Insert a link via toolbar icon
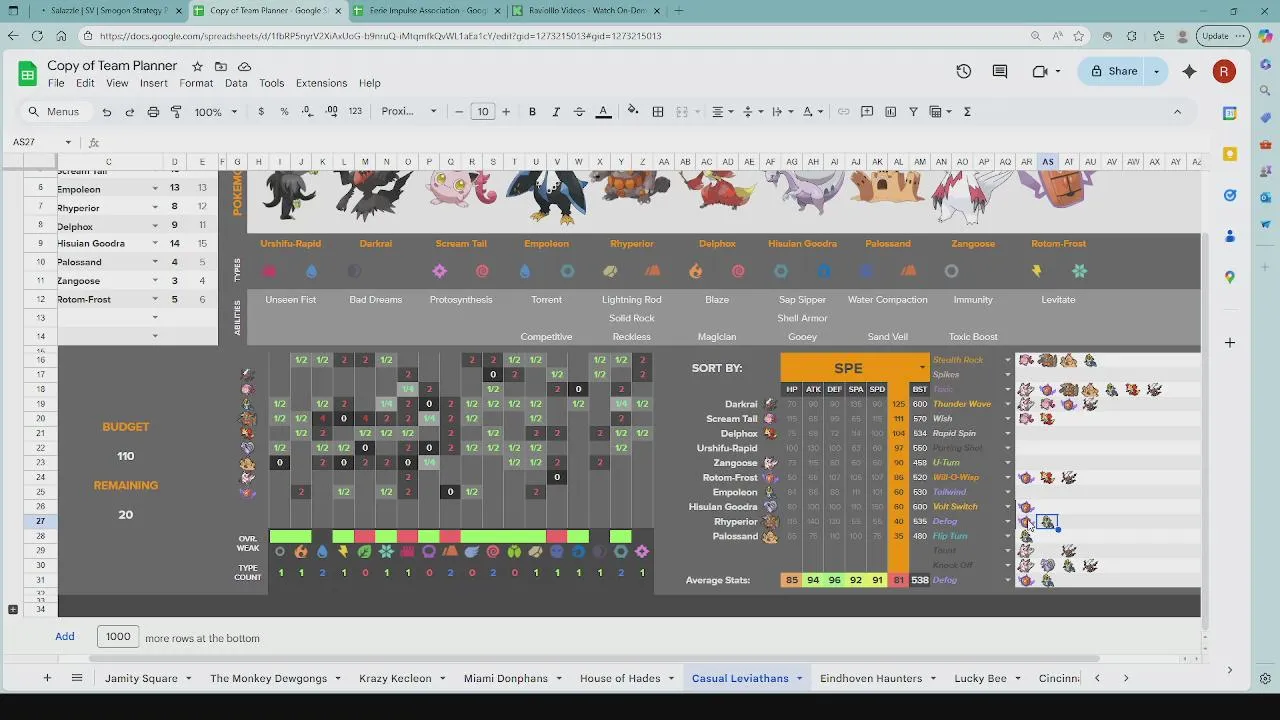This screenshot has height=720, width=1280. (x=843, y=112)
